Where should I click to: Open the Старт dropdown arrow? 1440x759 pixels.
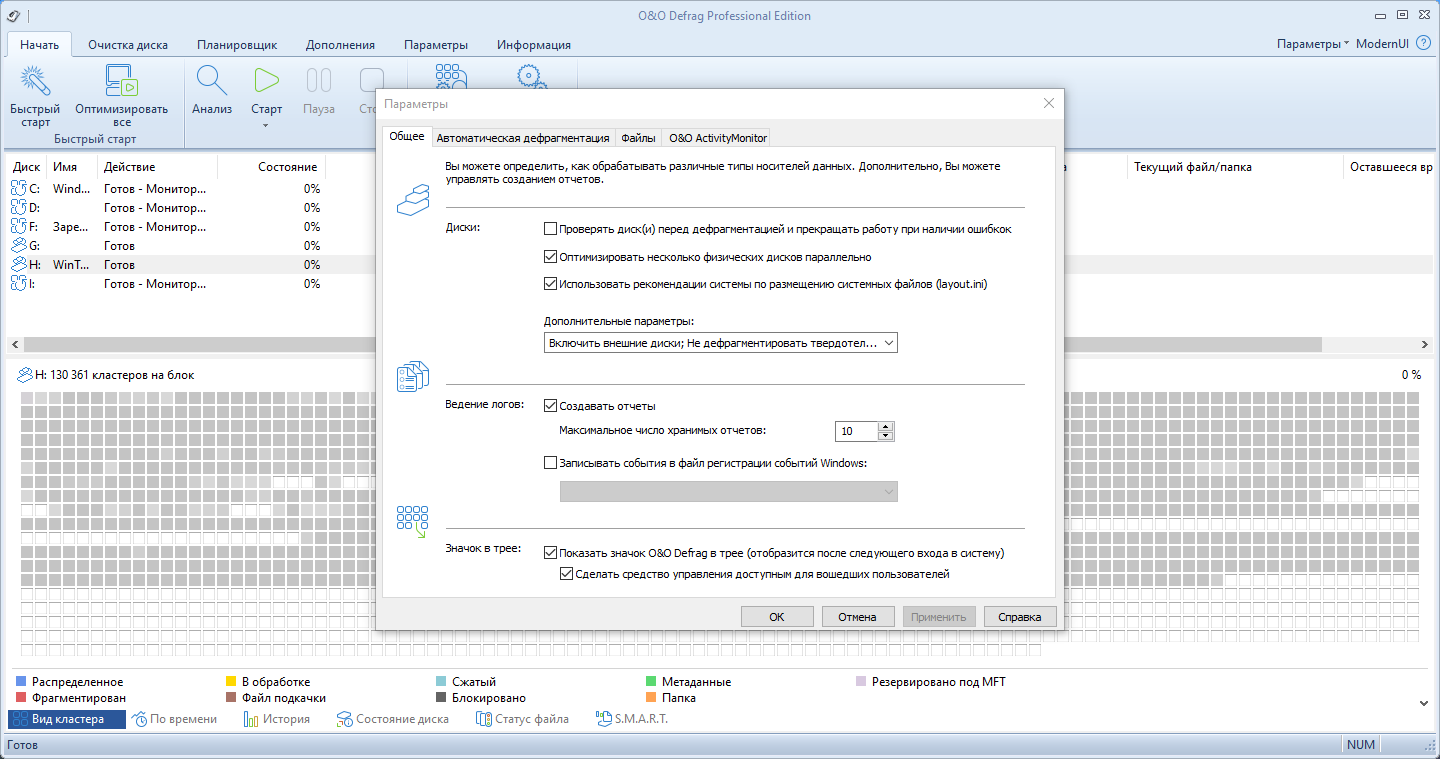pos(266,126)
